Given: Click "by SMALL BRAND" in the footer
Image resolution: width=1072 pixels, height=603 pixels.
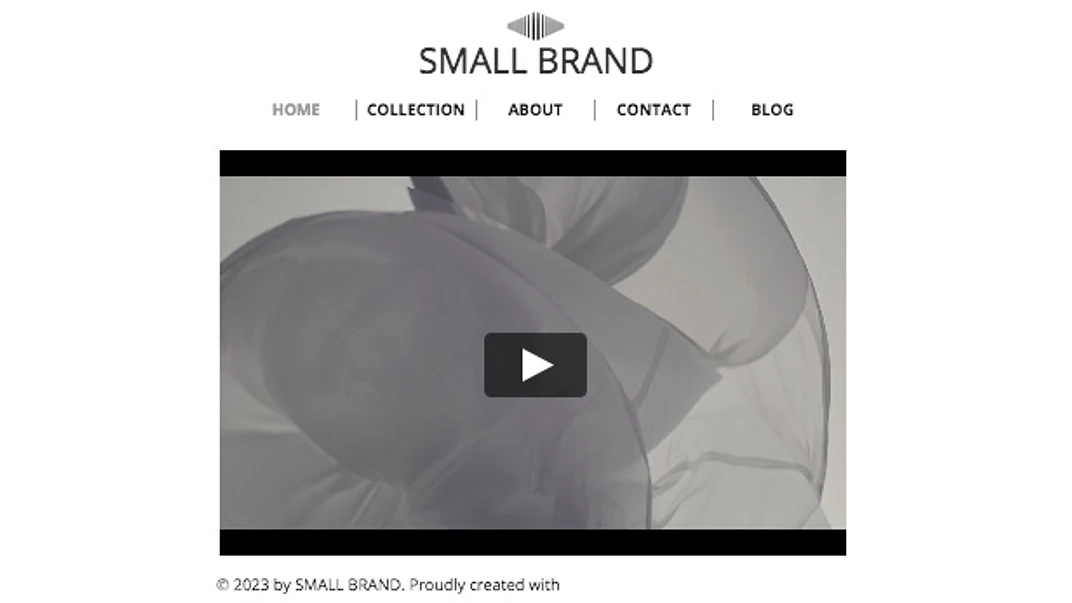Looking at the screenshot, I should point(338,585).
